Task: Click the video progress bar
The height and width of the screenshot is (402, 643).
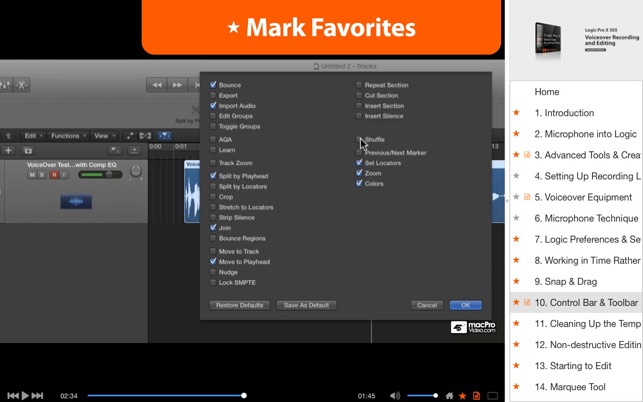Action: 166,395
